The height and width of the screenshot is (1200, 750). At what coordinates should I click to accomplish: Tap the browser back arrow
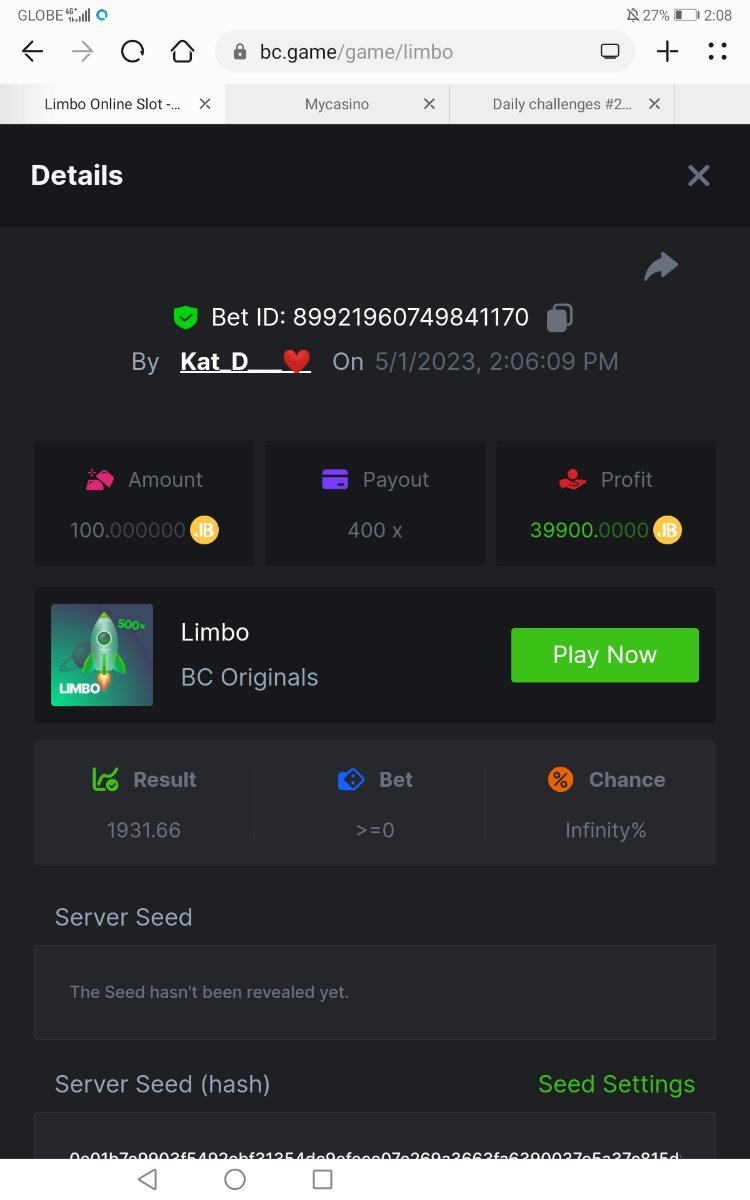point(33,52)
